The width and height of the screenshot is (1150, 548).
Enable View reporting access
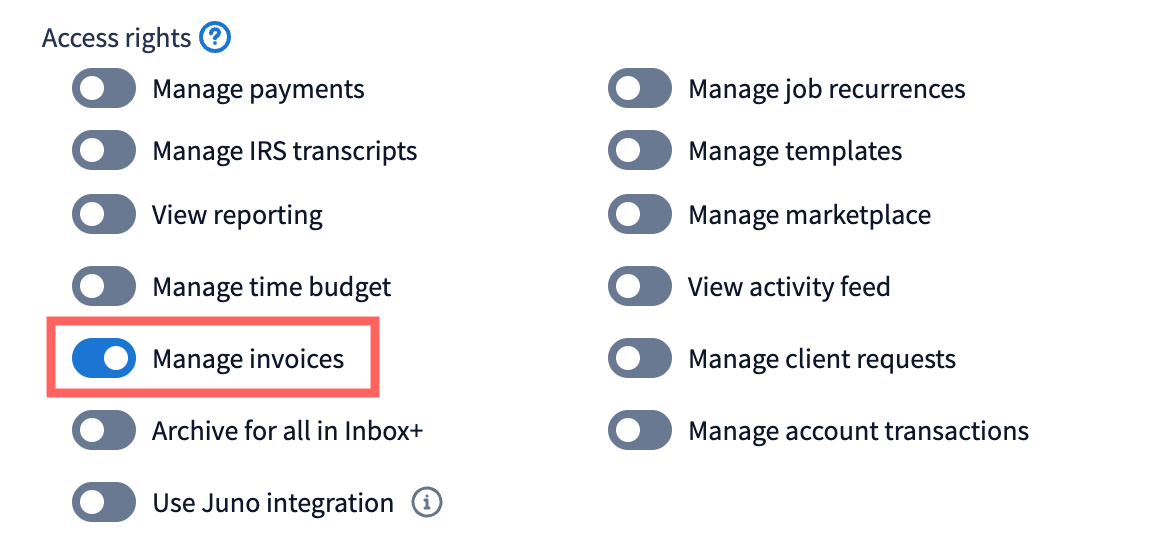(103, 215)
